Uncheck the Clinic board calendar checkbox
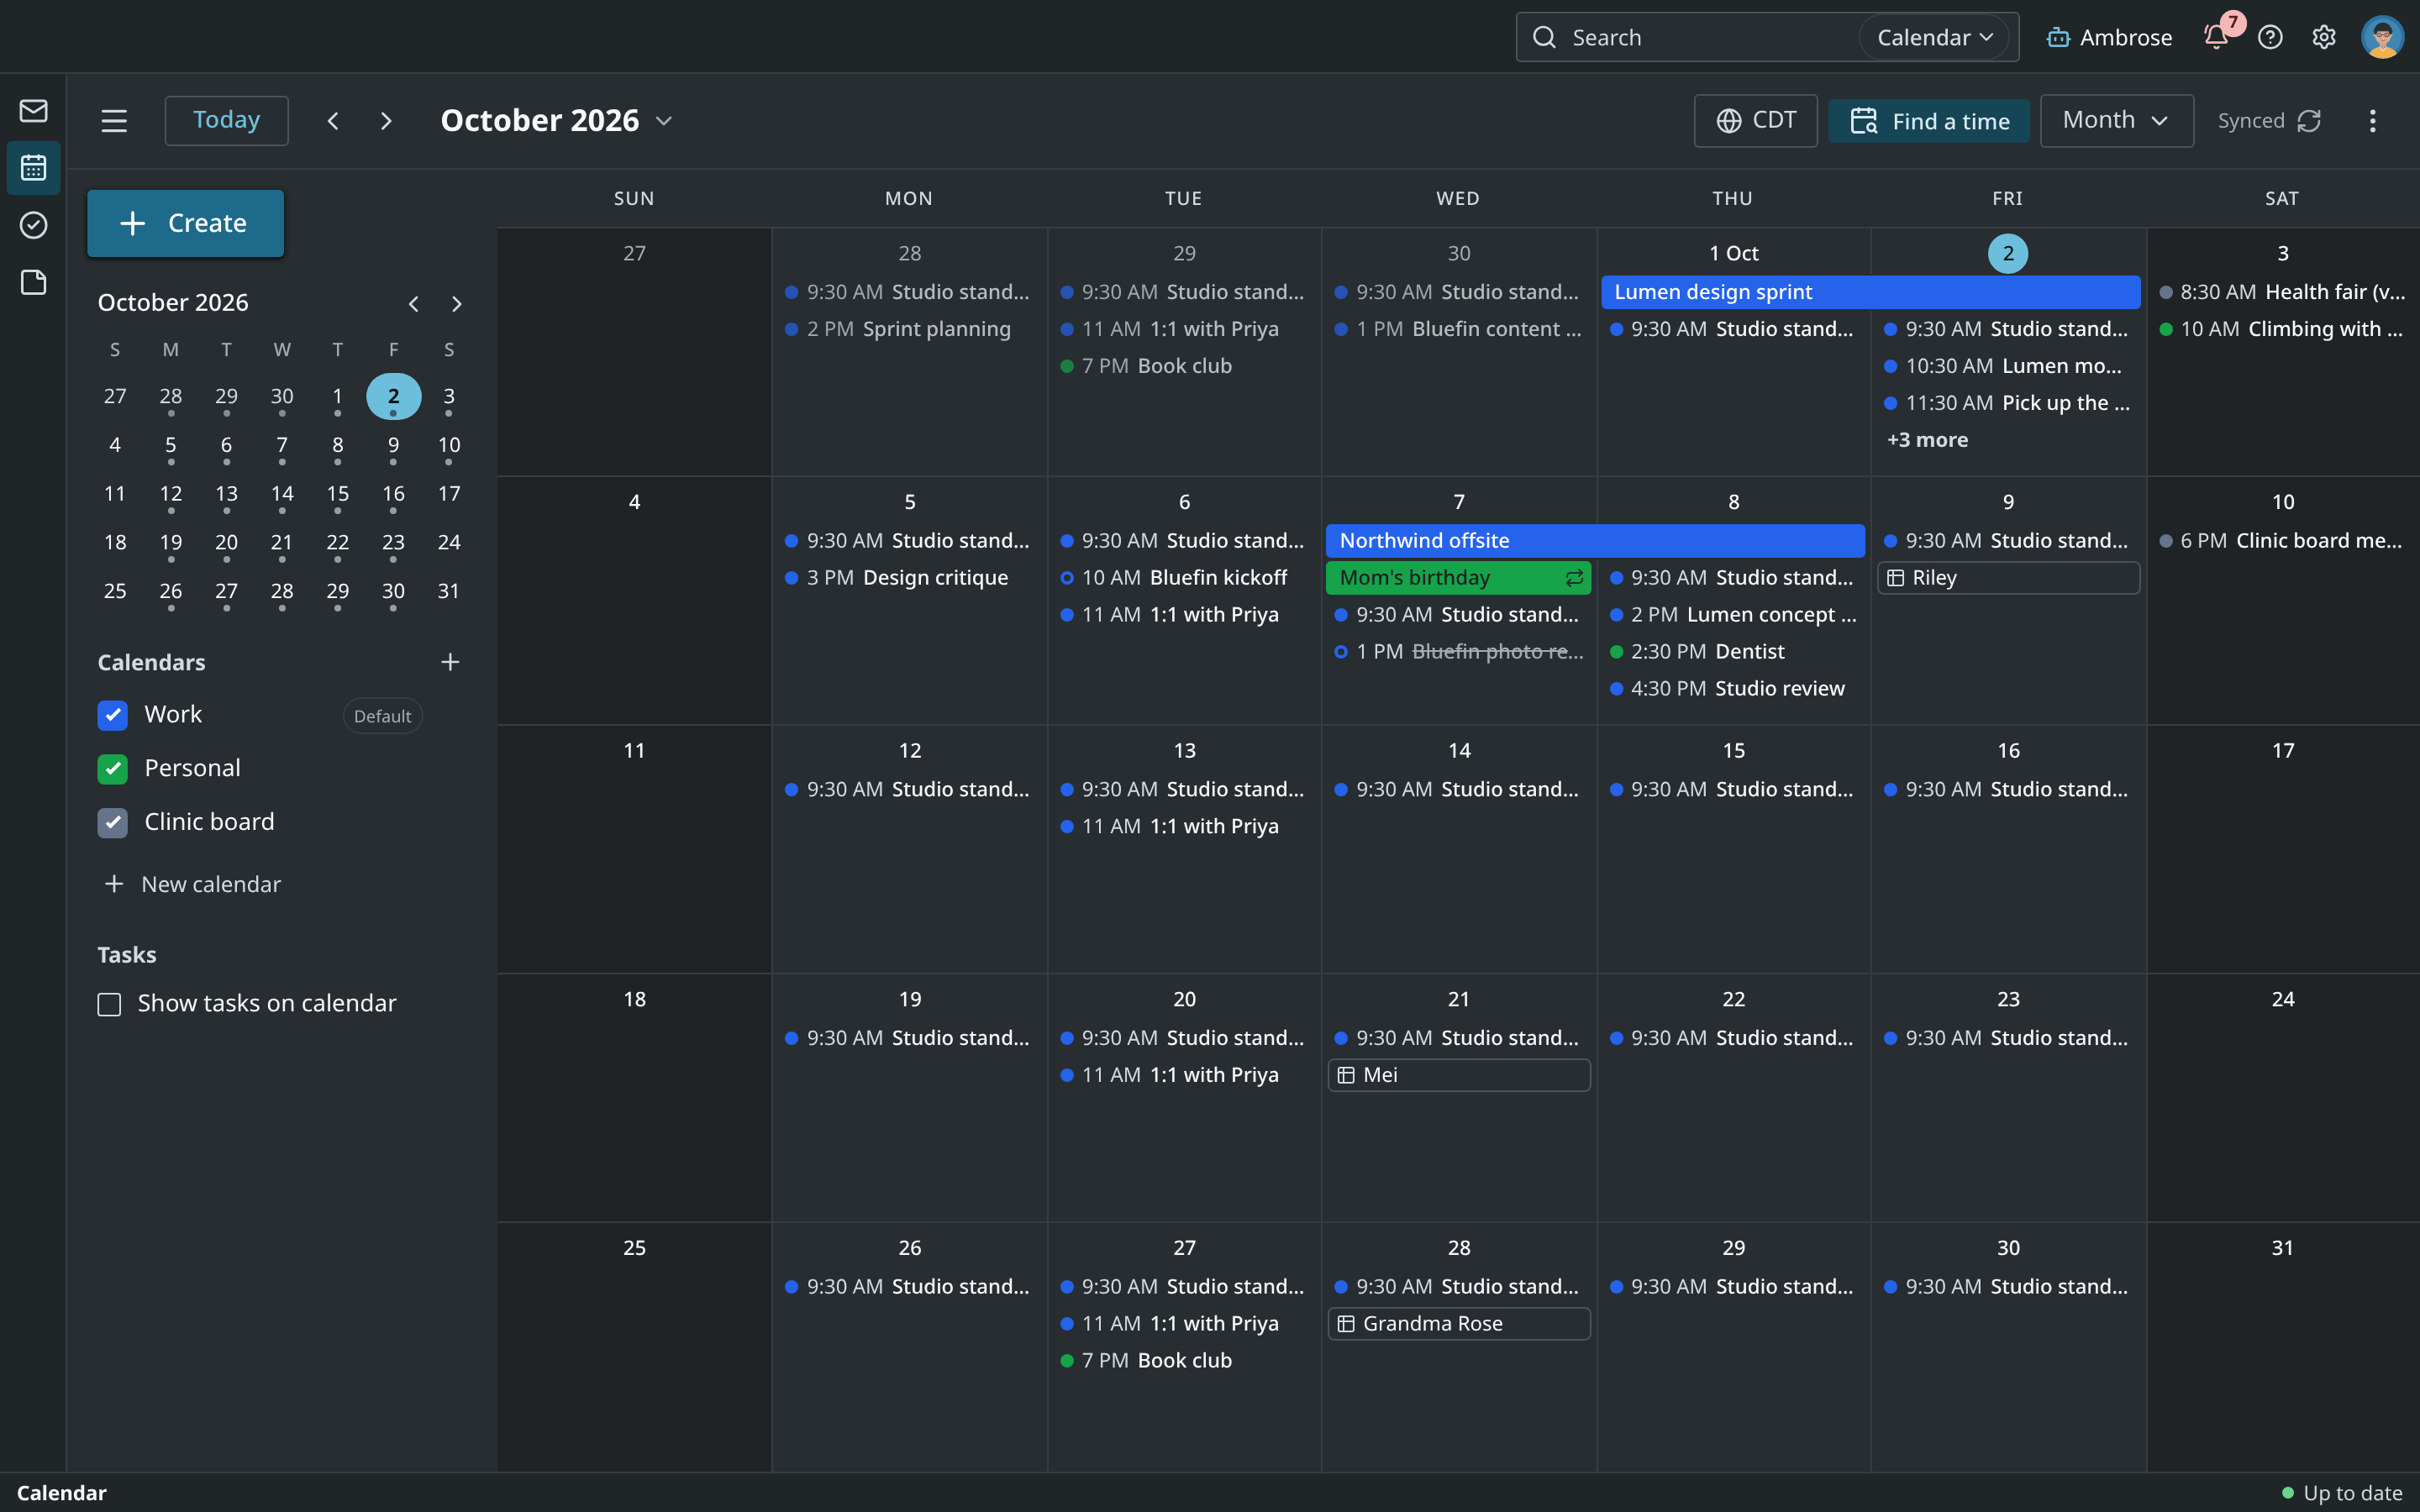 click(x=112, y=823)
